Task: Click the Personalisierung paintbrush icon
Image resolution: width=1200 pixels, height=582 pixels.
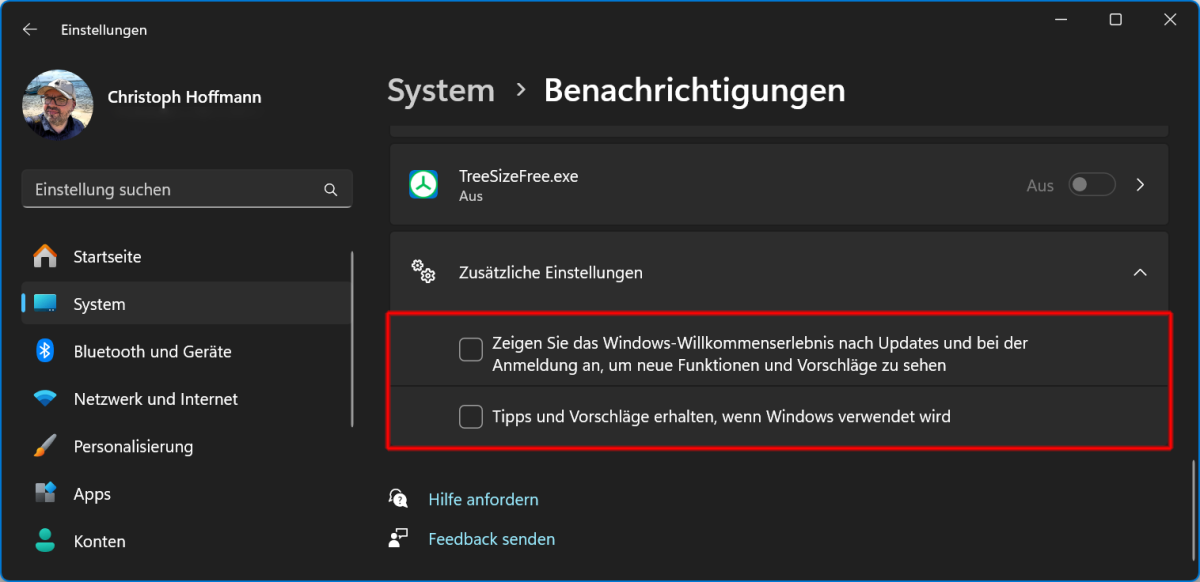Action: 45,446
